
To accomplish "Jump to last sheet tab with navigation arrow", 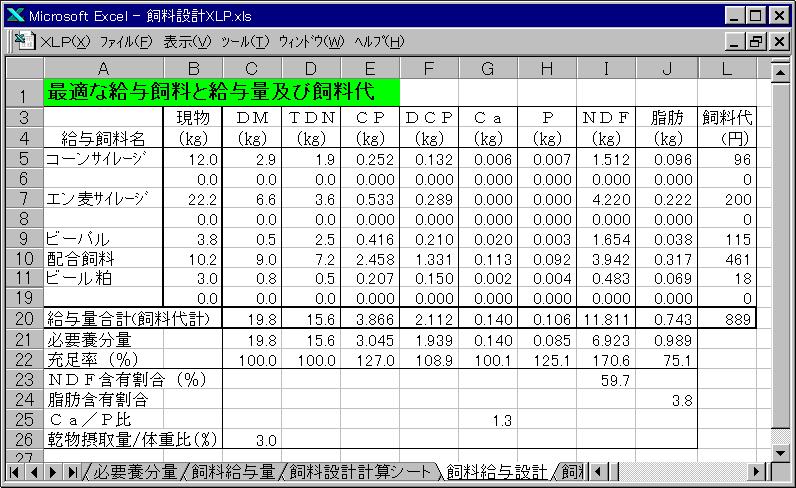I will [72, 471].
